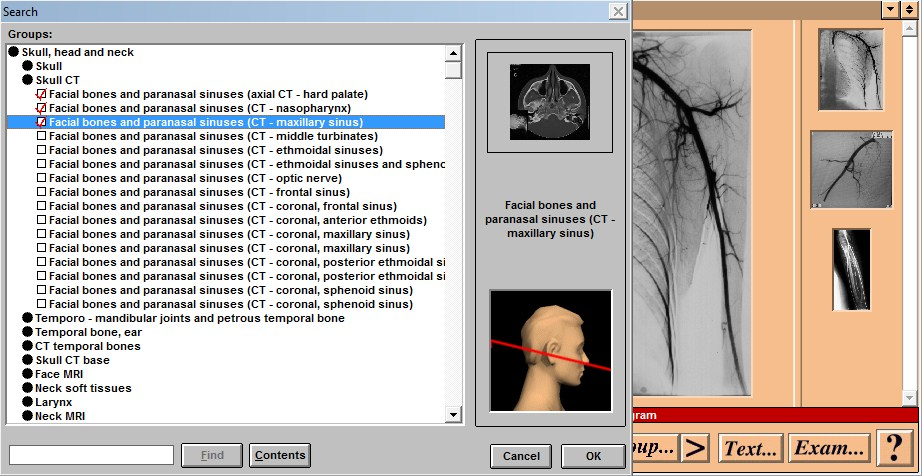Select the middle angiogram thumbnail

point(850,169)
